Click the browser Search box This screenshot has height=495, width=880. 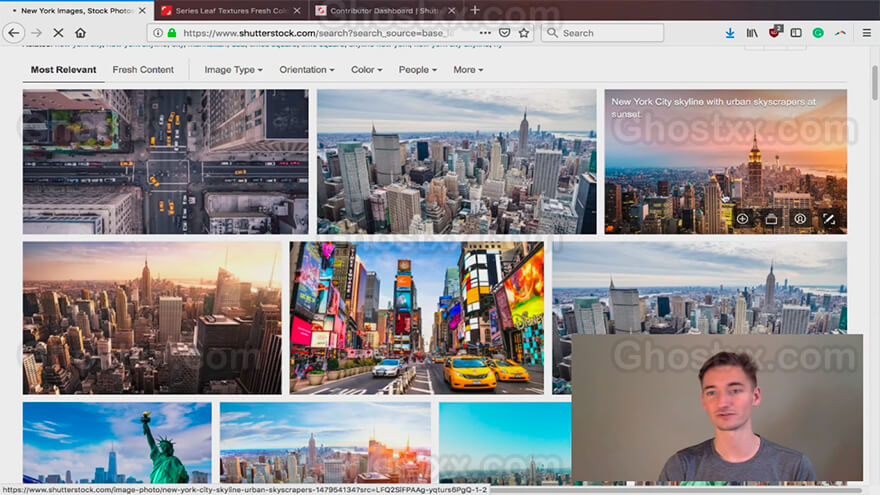(602, 33)
